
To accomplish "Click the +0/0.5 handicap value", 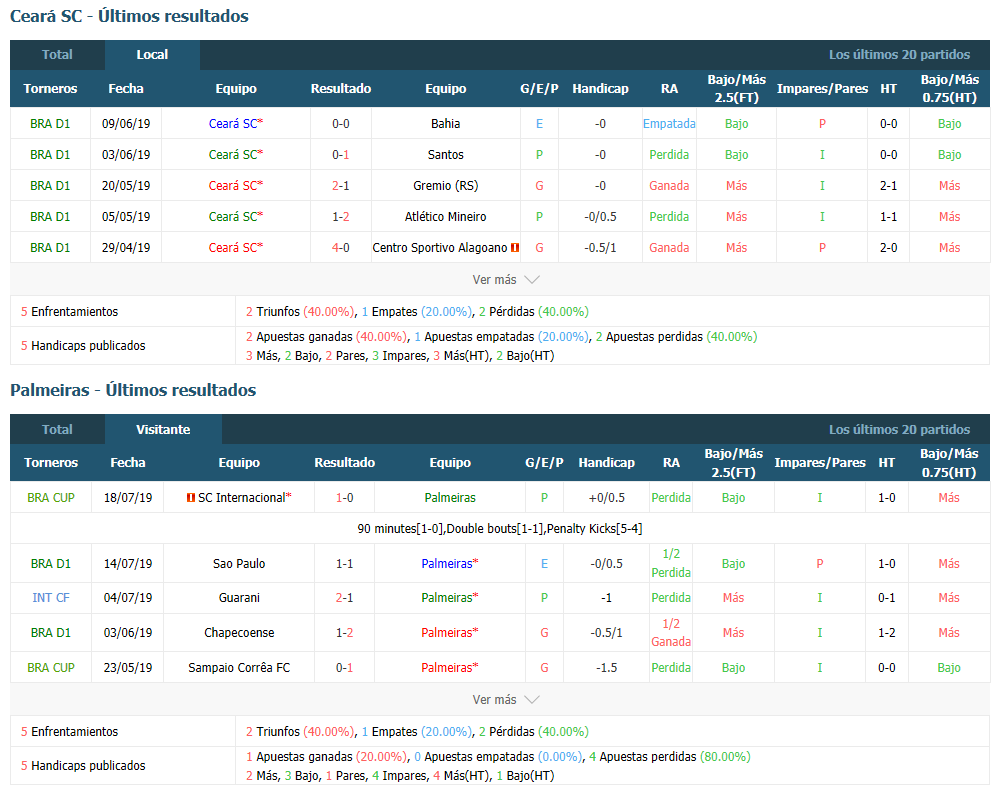I will click(x=607, y=498).
